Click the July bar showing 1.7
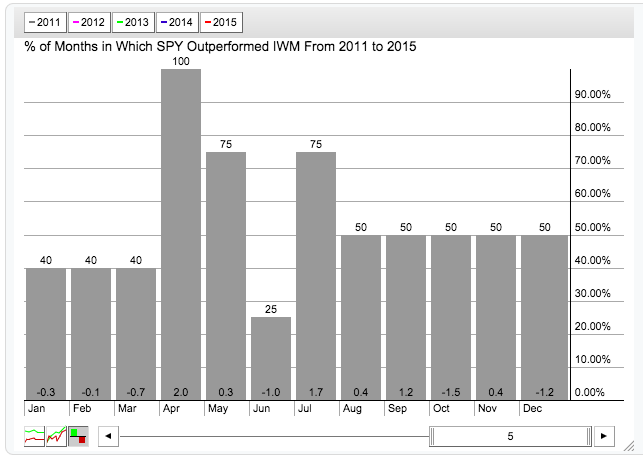This screenshot has width=643, height=456. [x=316, y=276]
